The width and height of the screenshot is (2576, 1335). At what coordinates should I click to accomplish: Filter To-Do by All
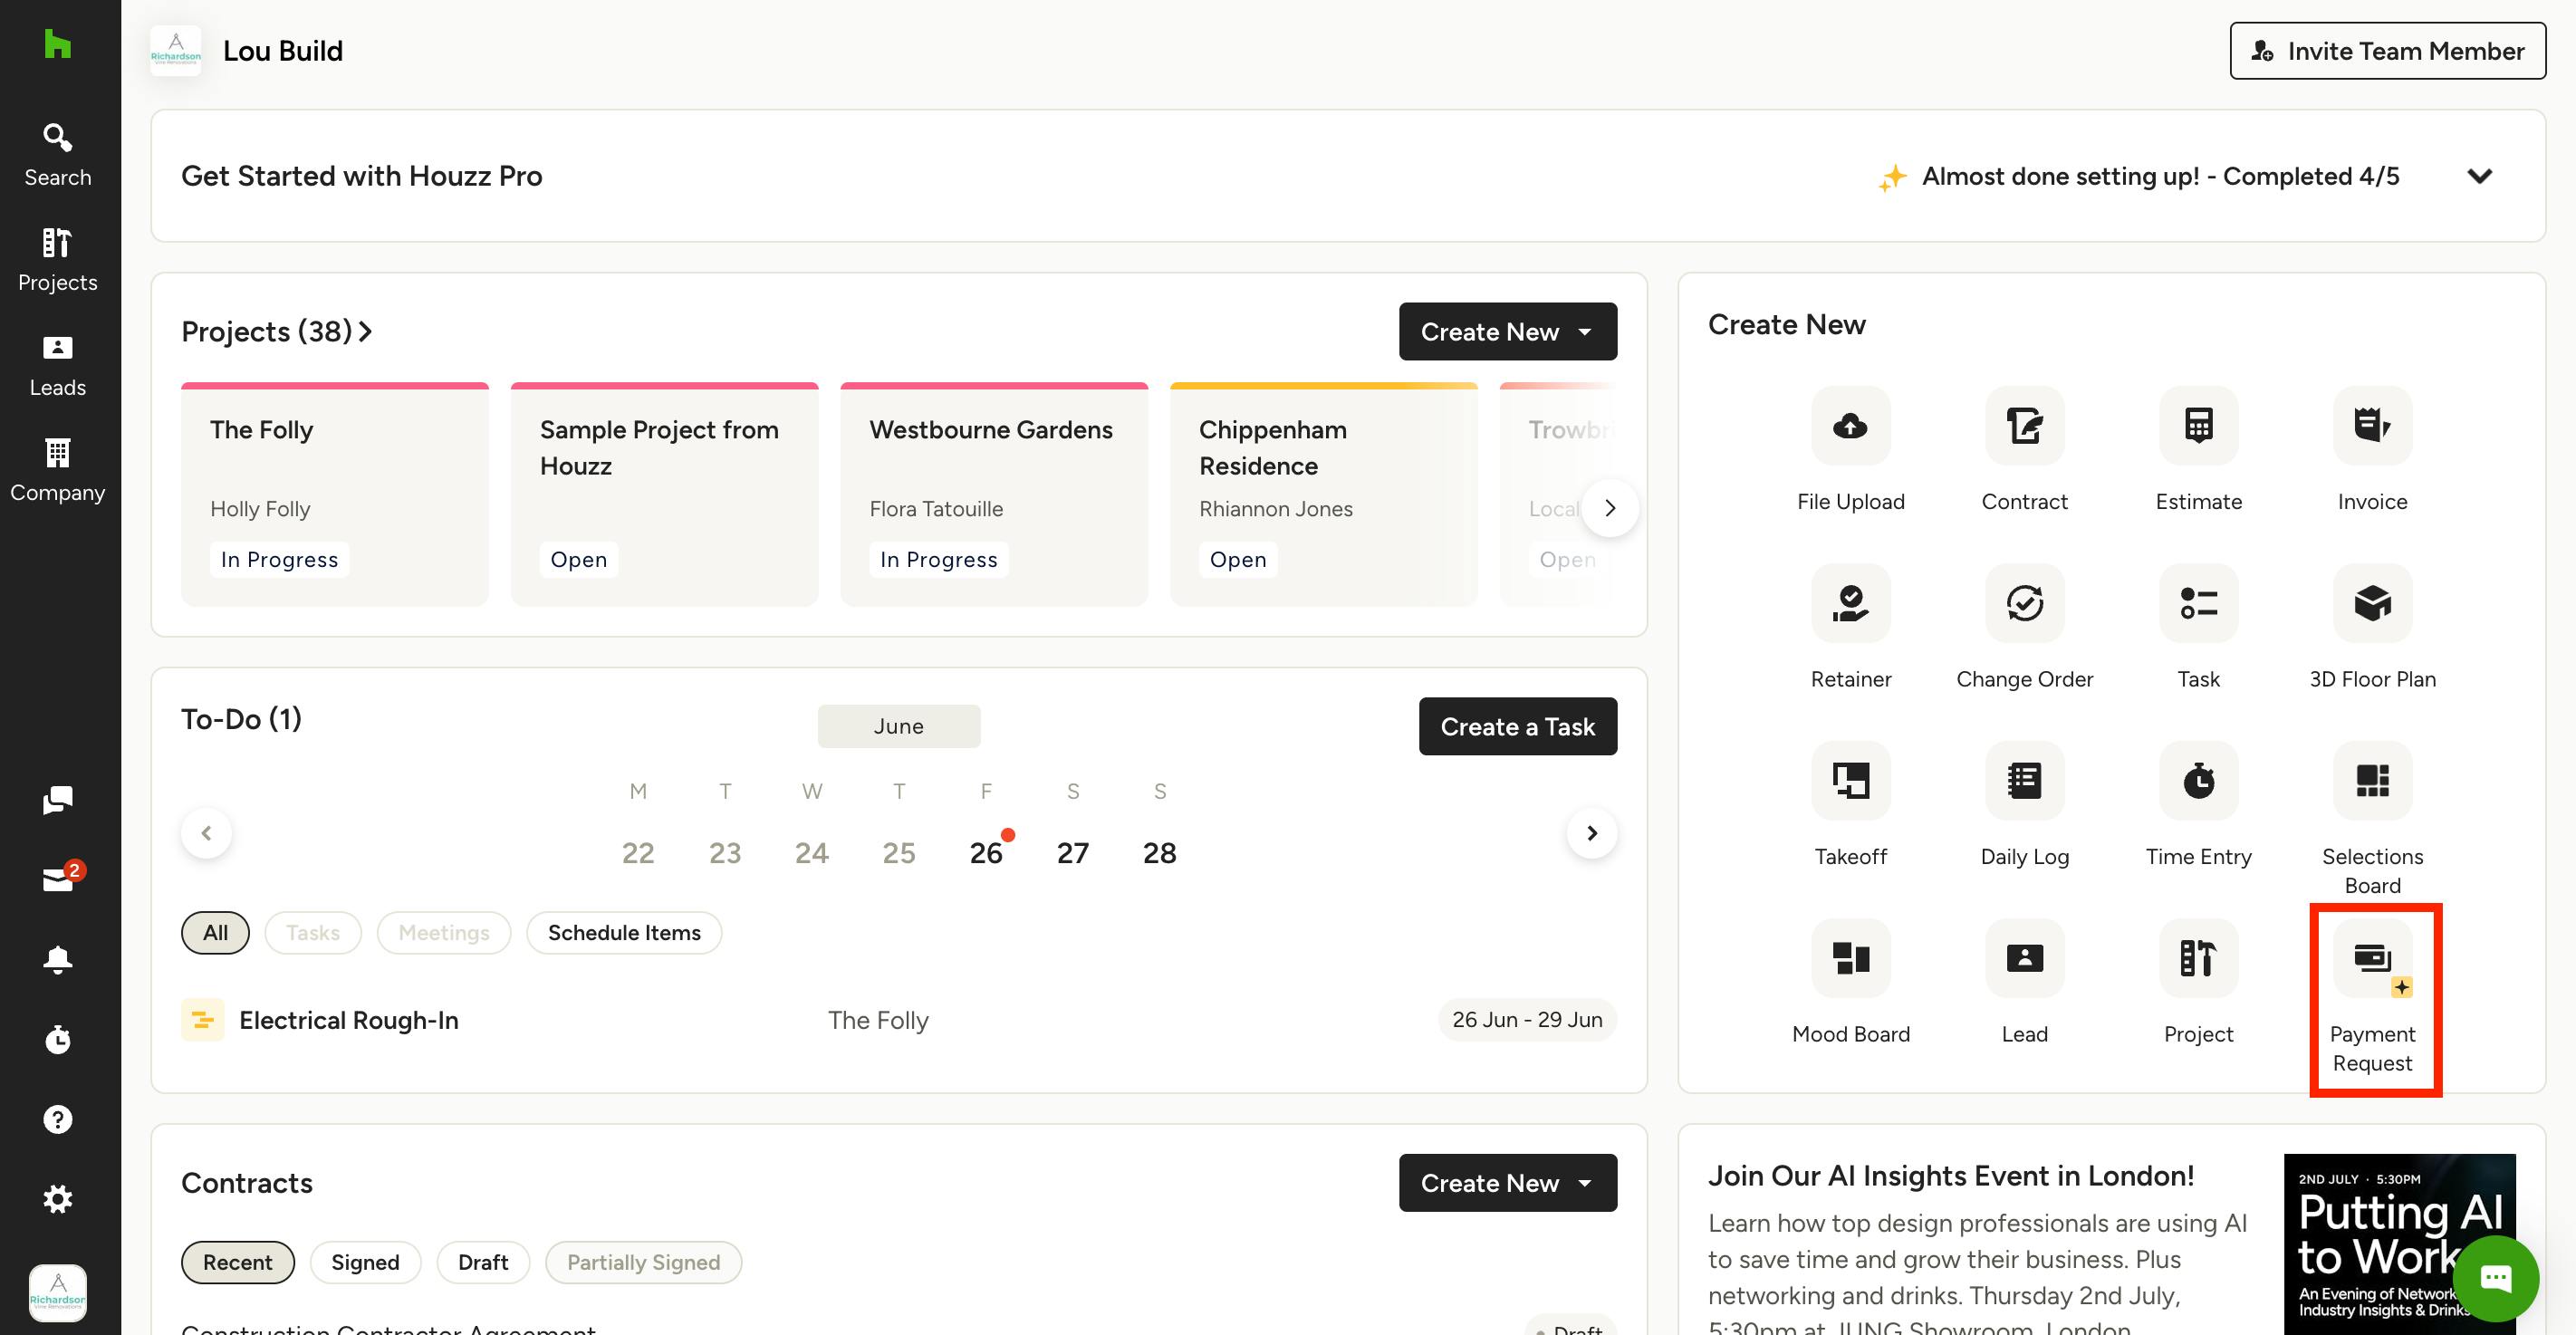tap(215, 932)
